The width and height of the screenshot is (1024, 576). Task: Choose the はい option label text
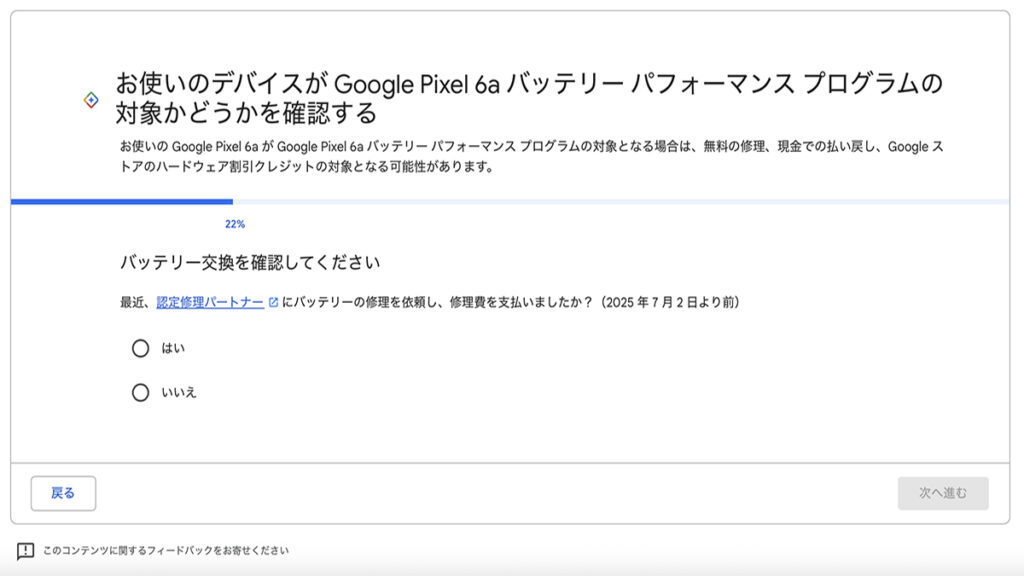coord(173,348)
